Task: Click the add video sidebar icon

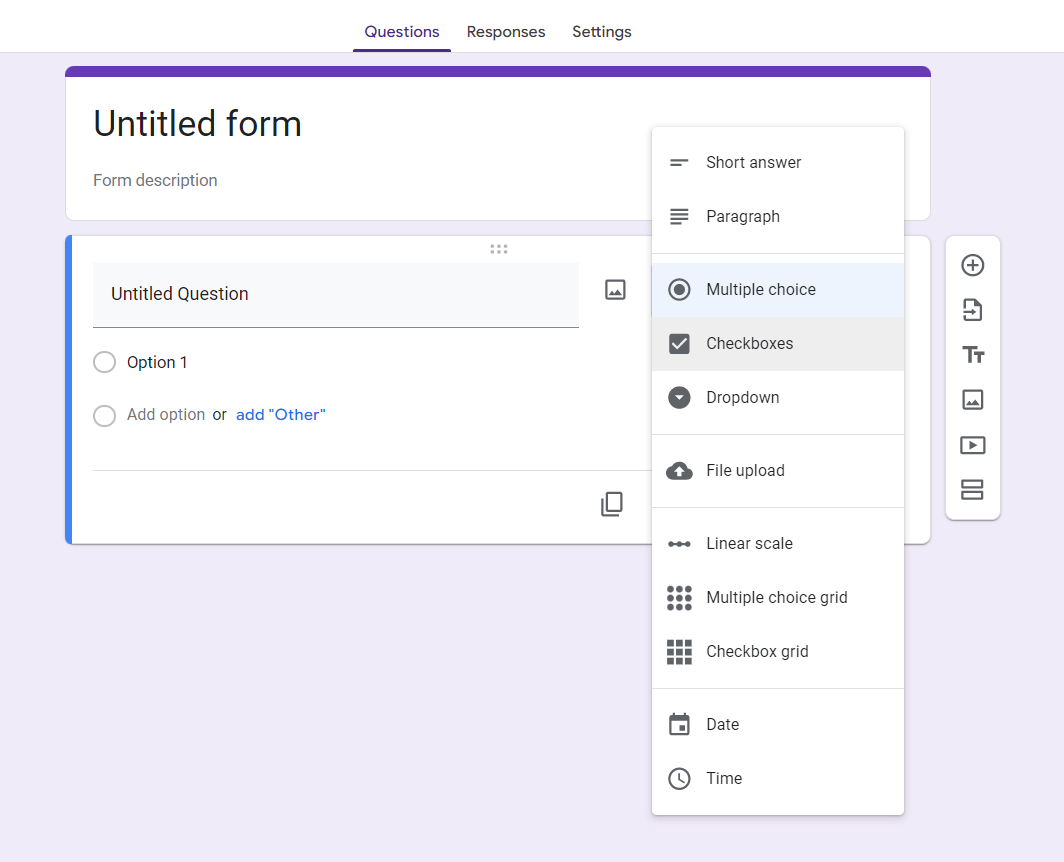Action: coord(972,445)
